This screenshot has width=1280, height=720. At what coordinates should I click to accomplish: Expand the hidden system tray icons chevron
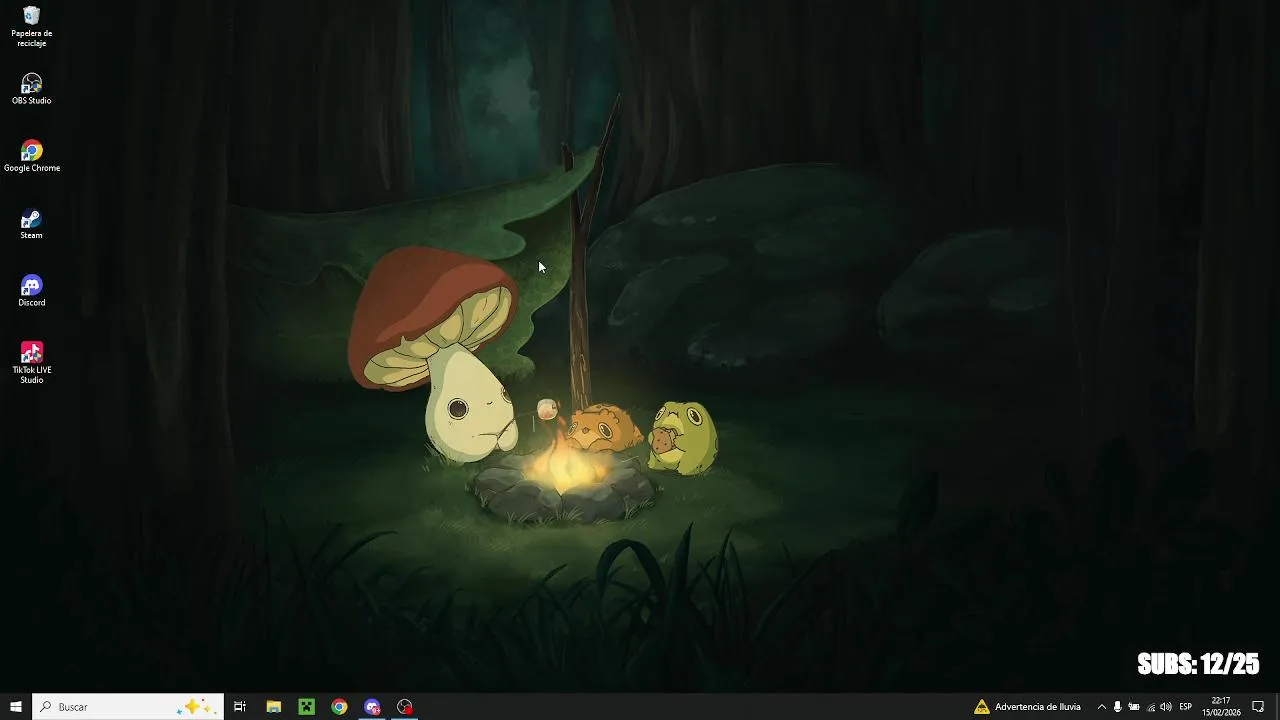(x=1101, y=706)
